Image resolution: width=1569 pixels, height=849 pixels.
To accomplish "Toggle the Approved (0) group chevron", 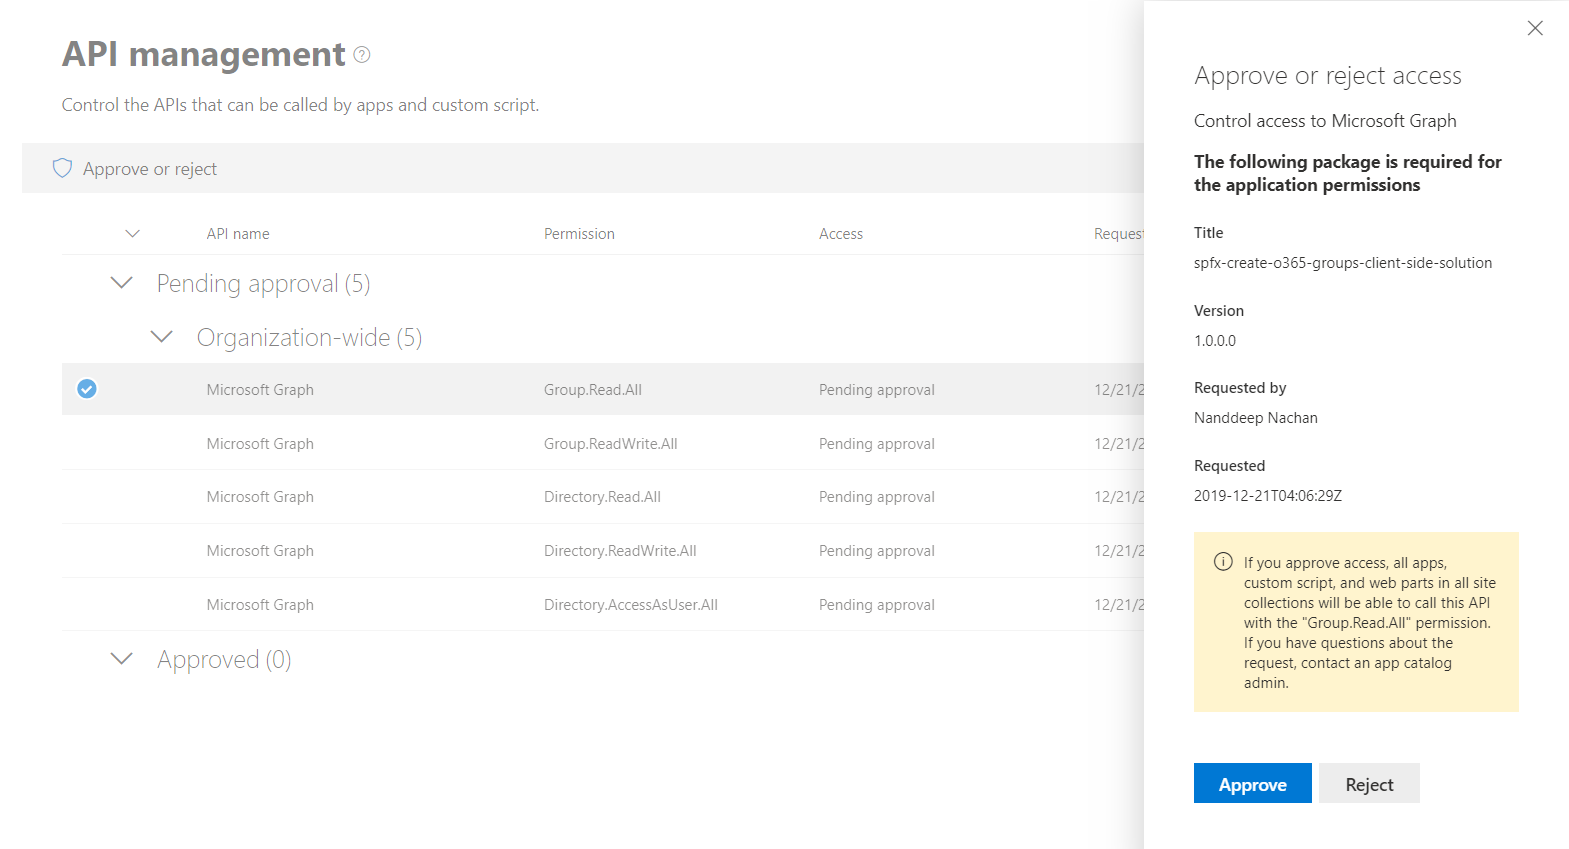I will tap(122, 659).
